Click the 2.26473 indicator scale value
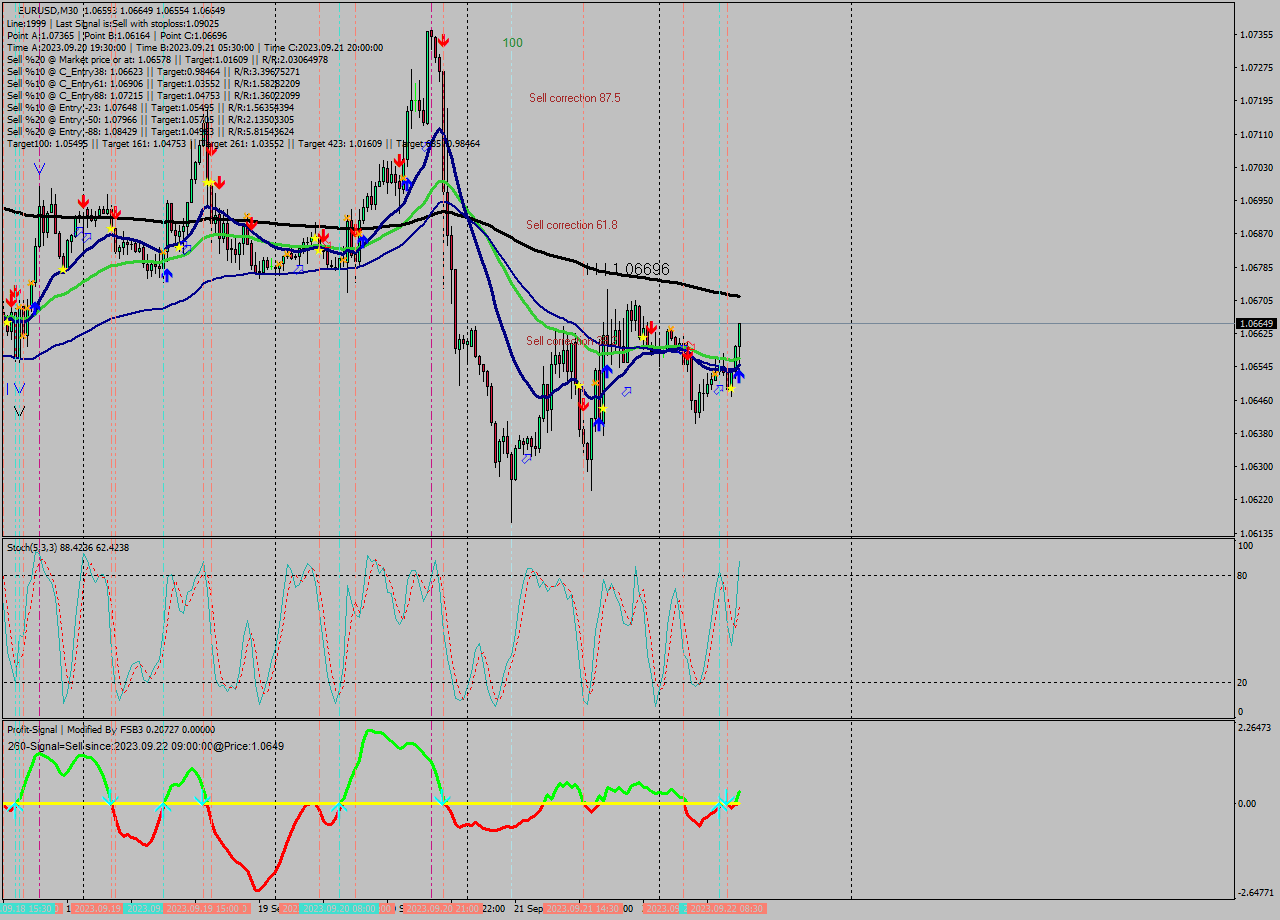Image resolution: width=1280 pixels, height=920 pixels. [x=1255, y=728]
